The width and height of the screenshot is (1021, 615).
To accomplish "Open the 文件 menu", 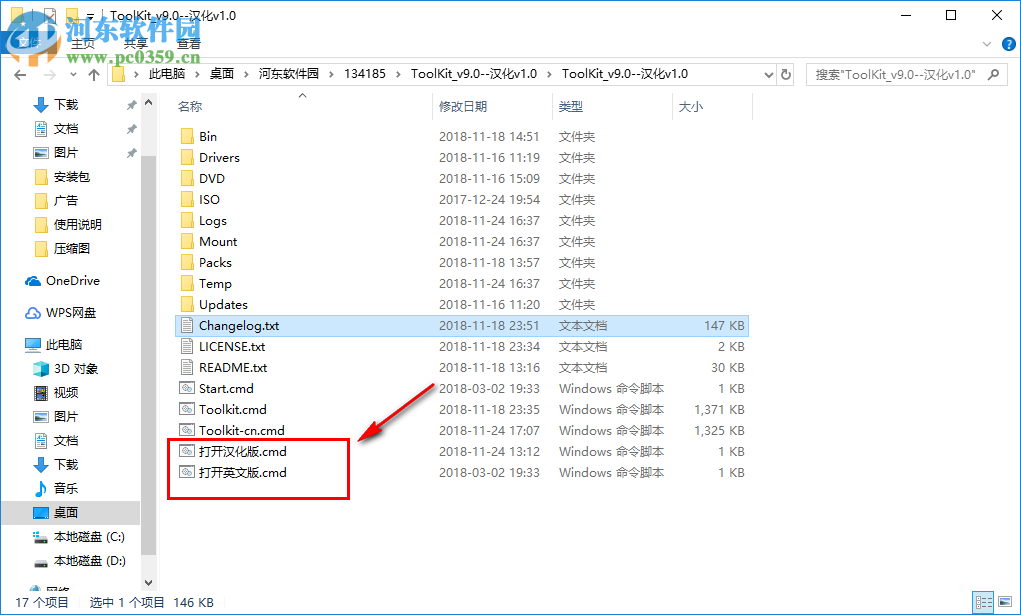I will pyautogui.click(x=27, y=43).
